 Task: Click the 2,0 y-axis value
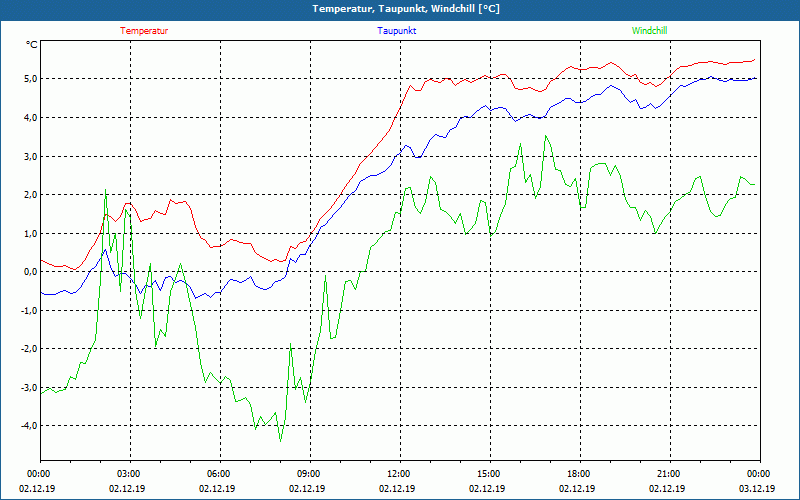click(x=30, y=194)
